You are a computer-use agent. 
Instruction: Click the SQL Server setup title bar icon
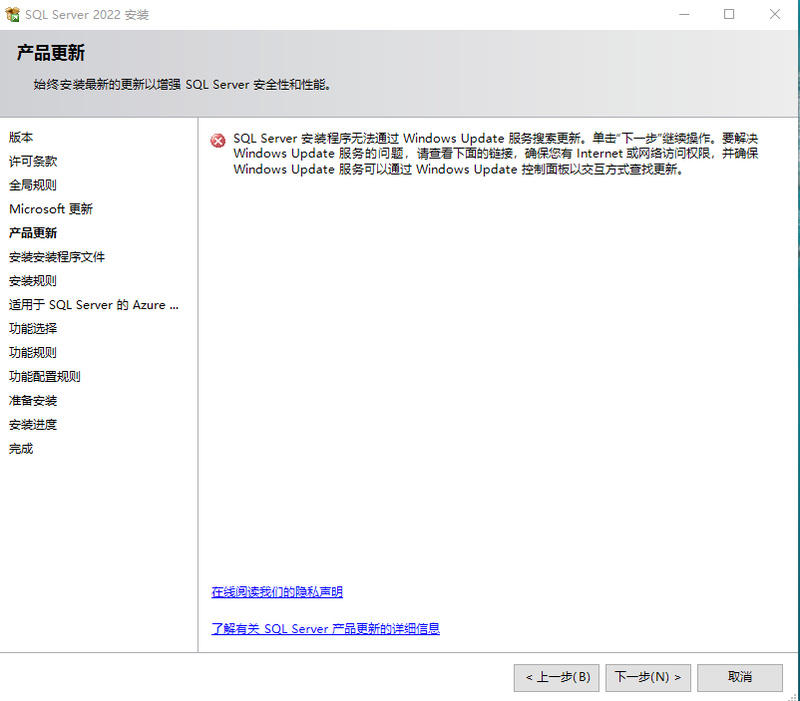(12, 14)
